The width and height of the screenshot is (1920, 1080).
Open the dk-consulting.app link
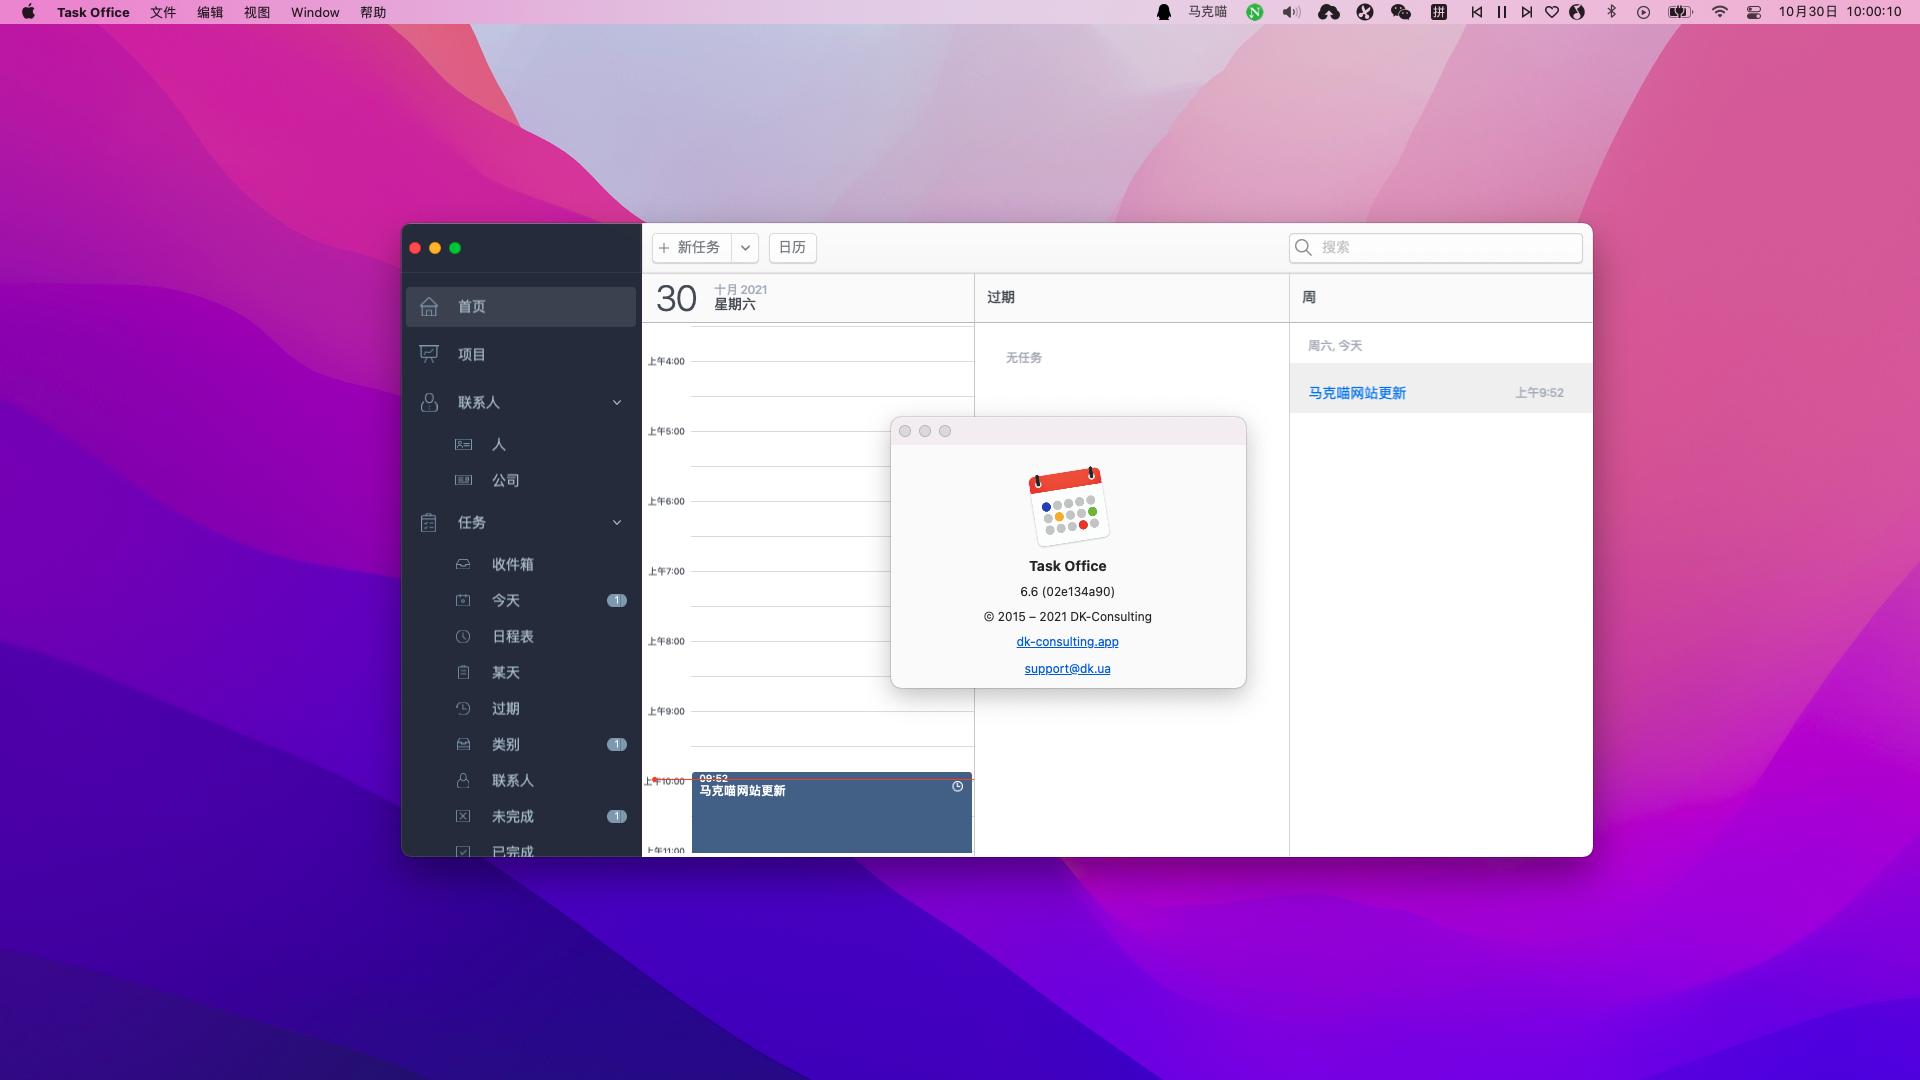pyautogui.click(x=1067, y=642)
